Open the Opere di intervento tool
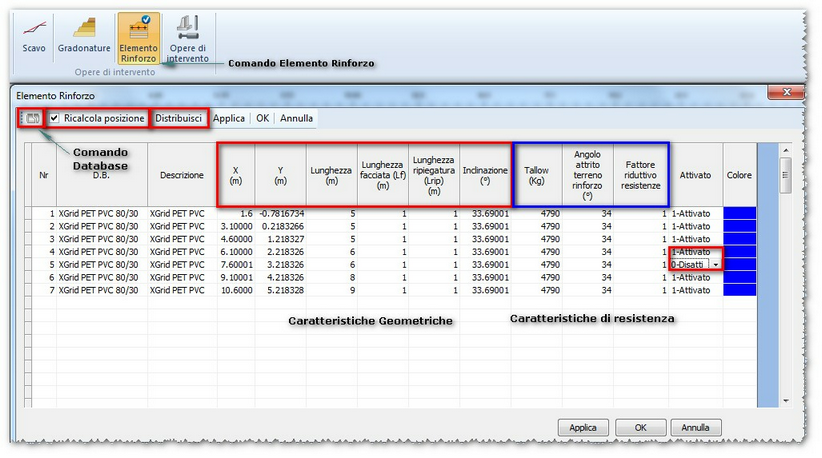Viewport: 822px width, 458px height. click(187, 39)
